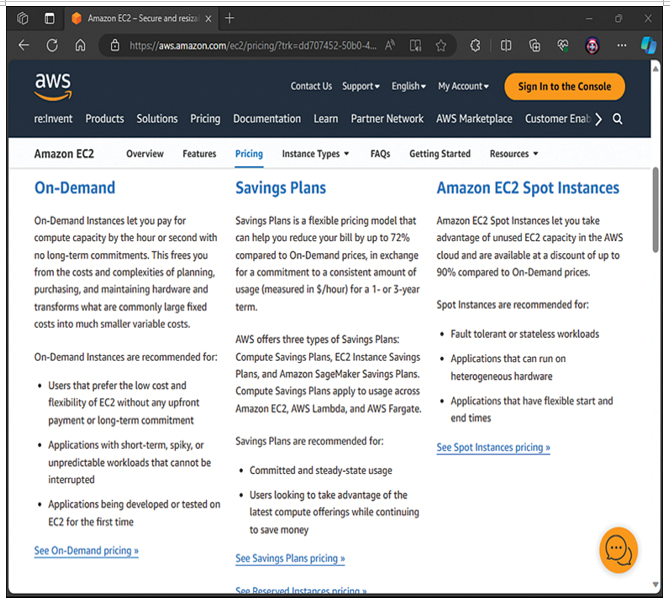Click the page vertical scrollbar thumb
This screenshot has height=602, width=670.
655,209
